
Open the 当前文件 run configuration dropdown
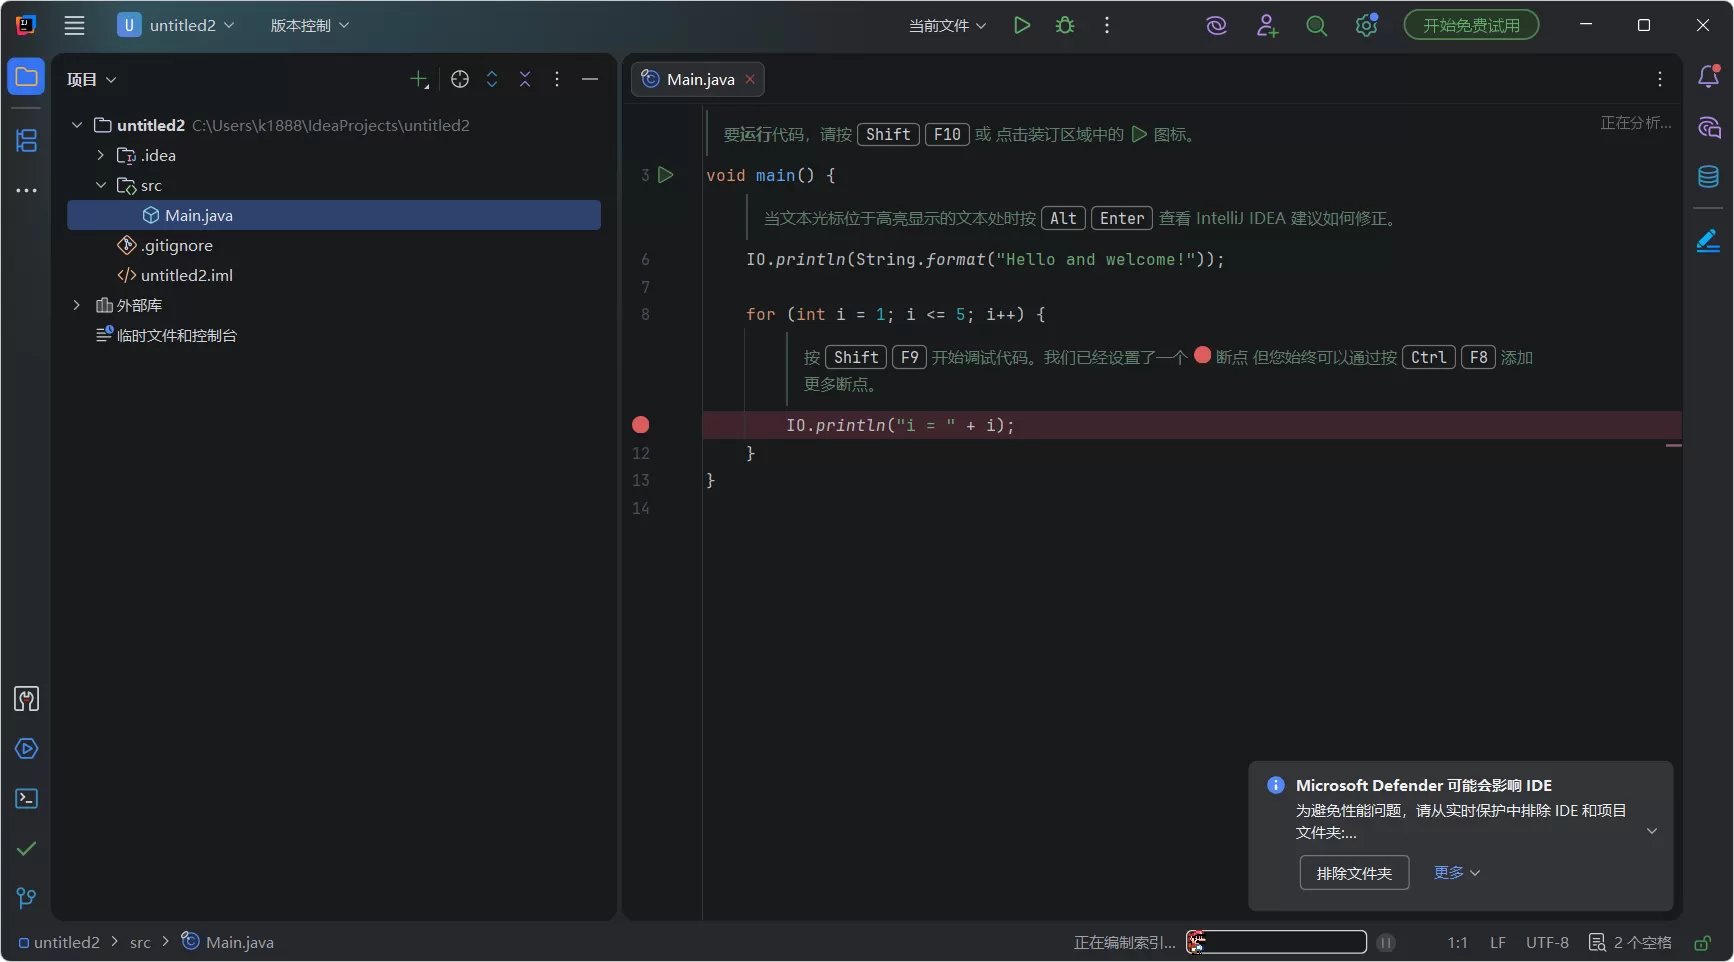tap(944, 25)
